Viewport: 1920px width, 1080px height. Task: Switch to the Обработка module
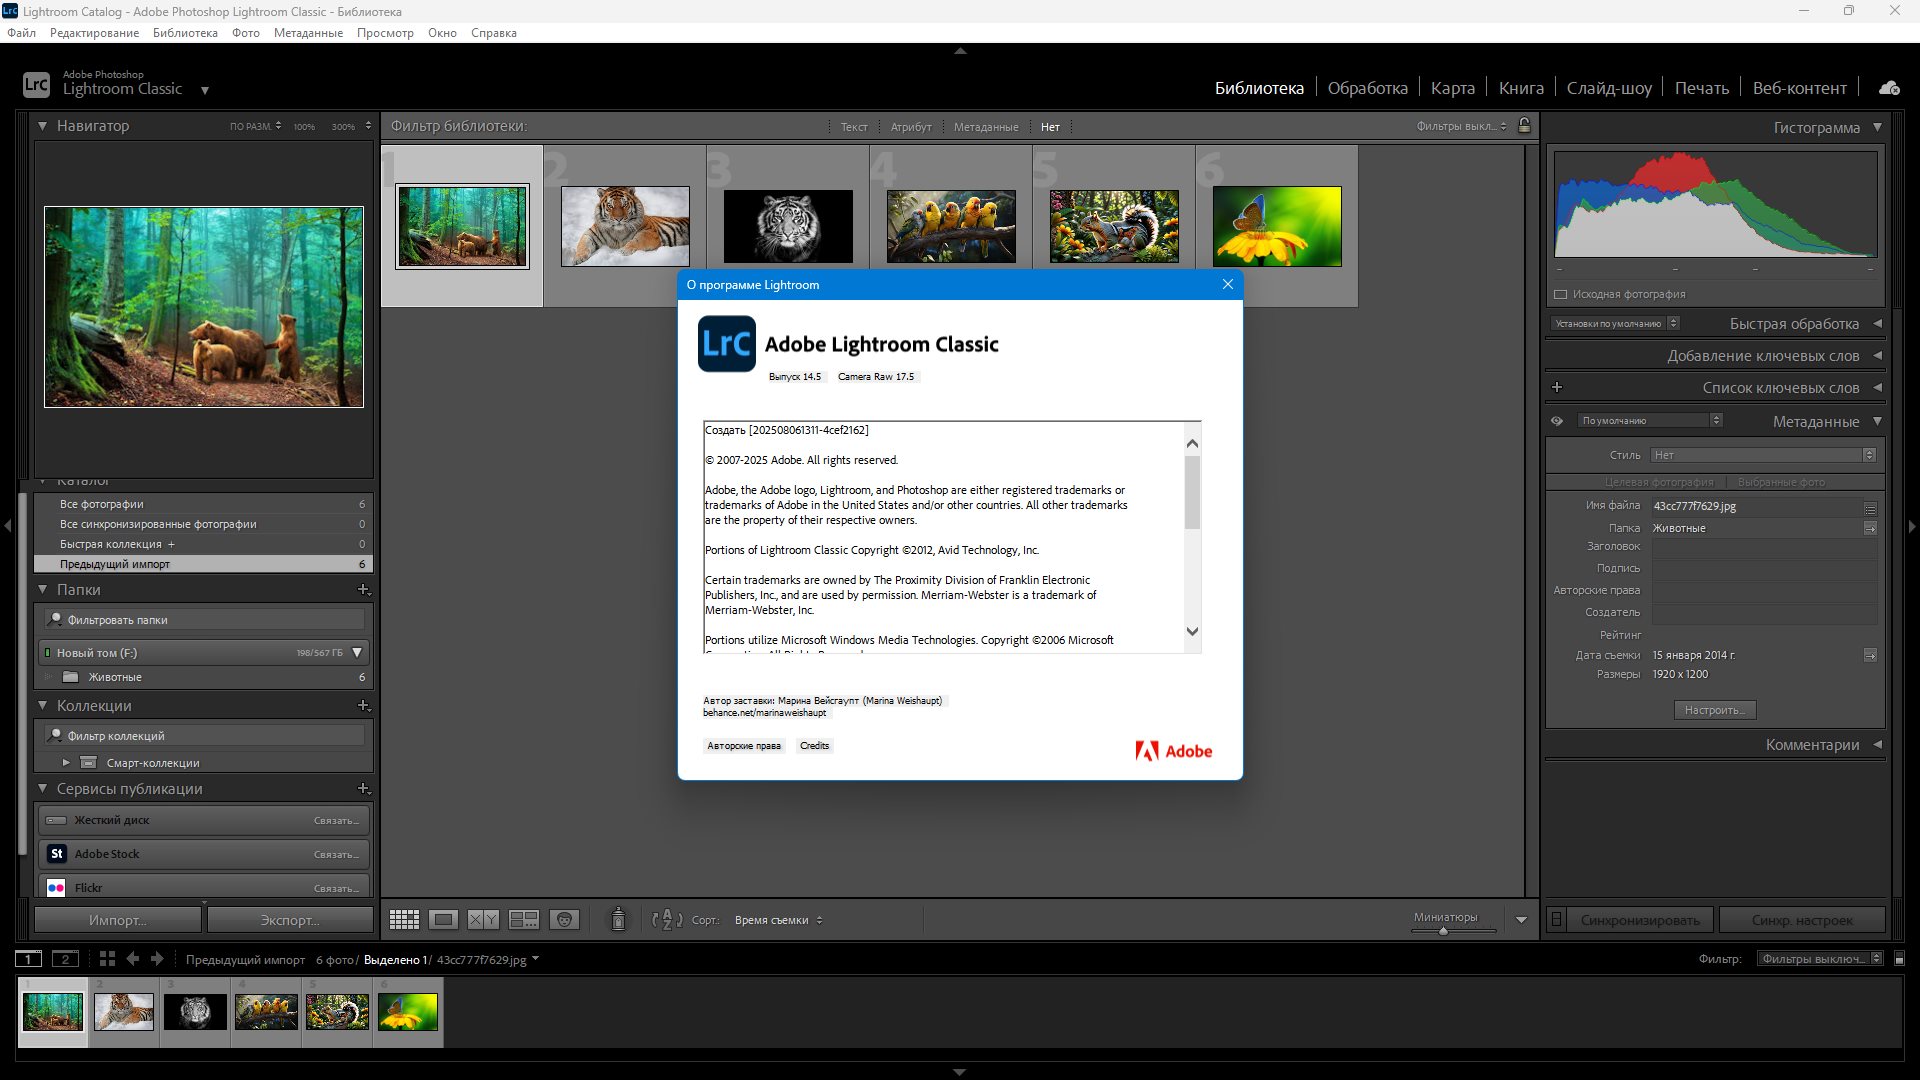[1367, 88]
